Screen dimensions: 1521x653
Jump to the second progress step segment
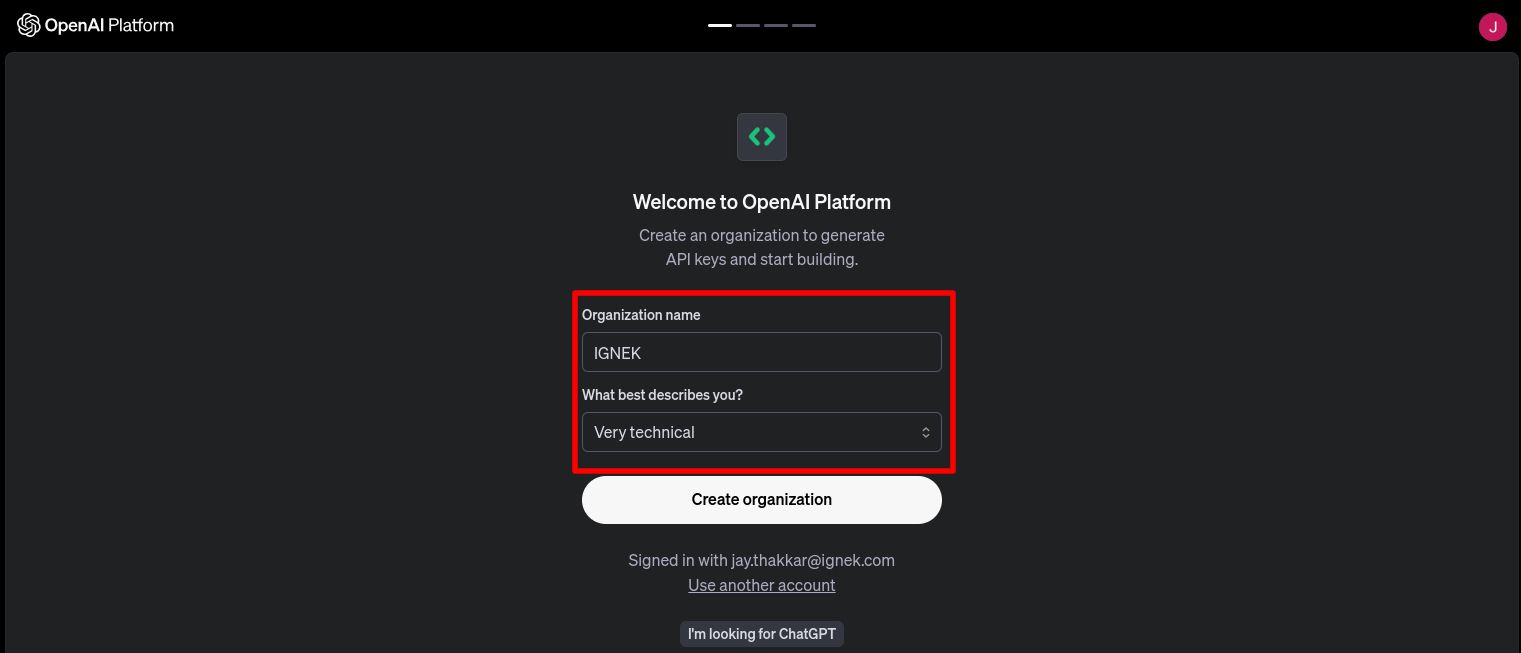coord(748,25)
